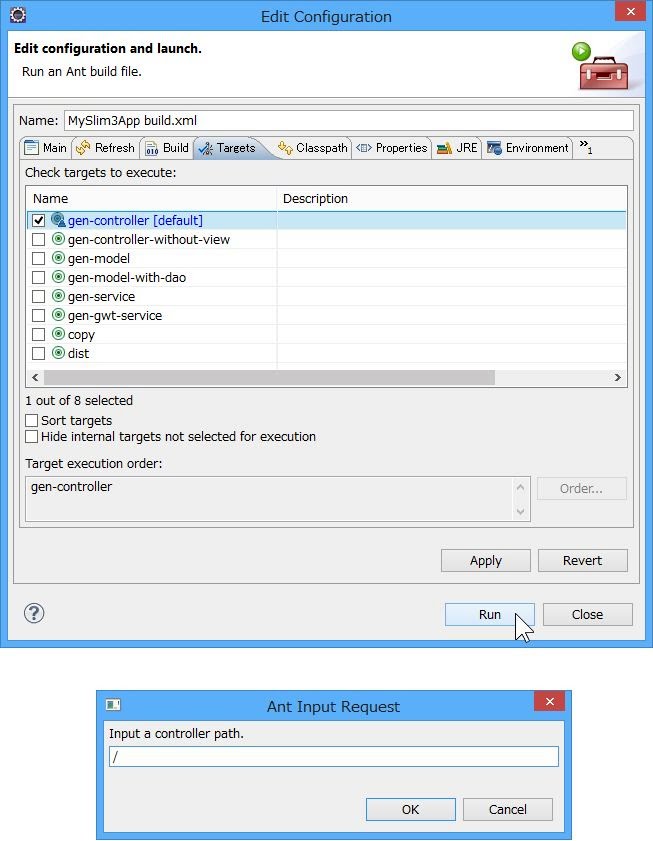Image resolution: width=653 pixels, height=841 pixels.
Task: Switch to the Classpath tab
Action: [313, 148]
